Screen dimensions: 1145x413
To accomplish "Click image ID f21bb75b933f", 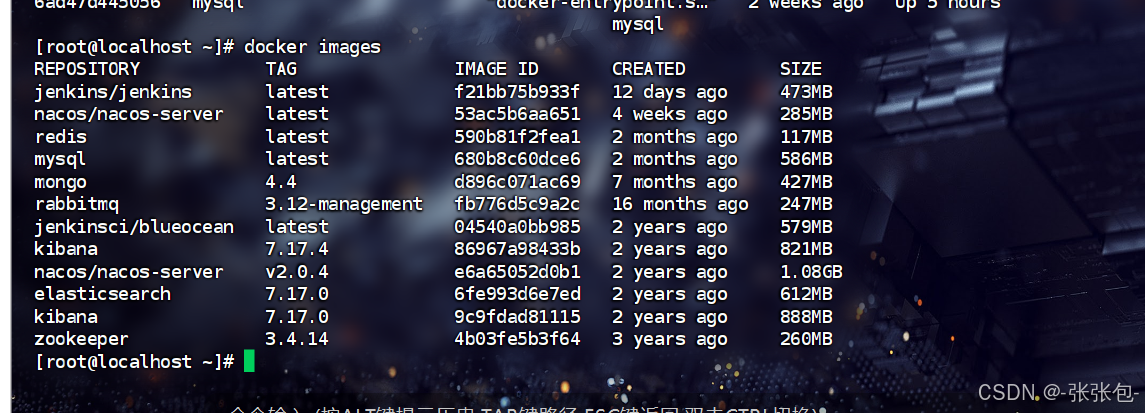I will [517, 92].
